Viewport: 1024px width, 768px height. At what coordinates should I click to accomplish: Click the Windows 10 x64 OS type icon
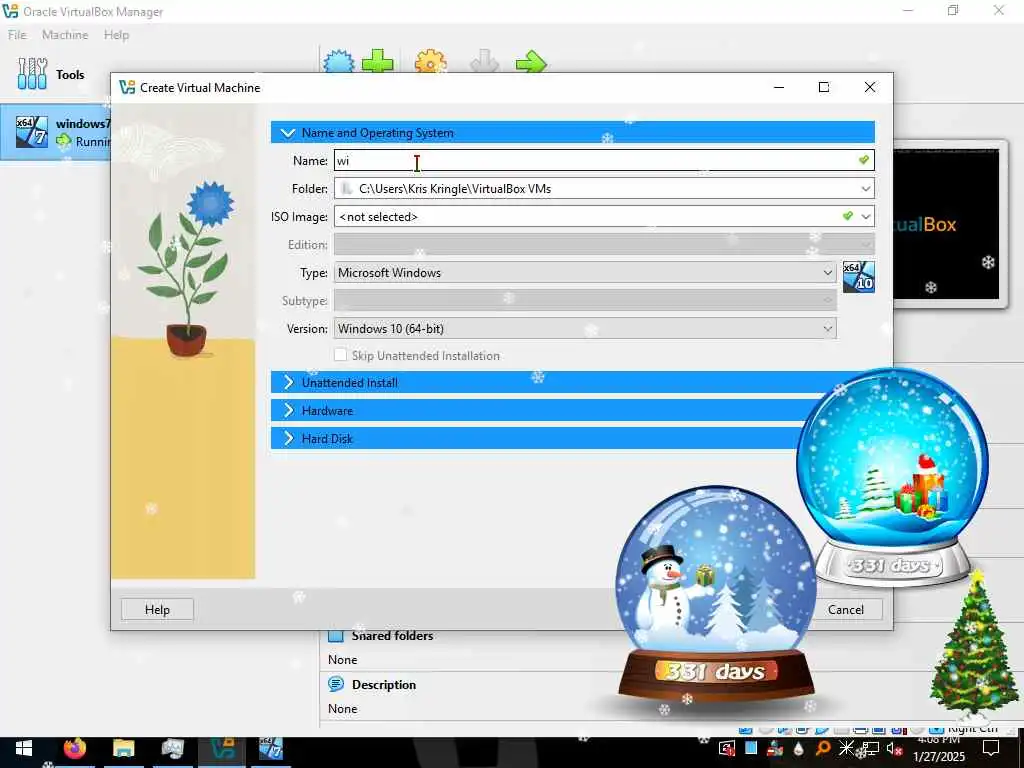pyautogui.click(x=858, y=276)
